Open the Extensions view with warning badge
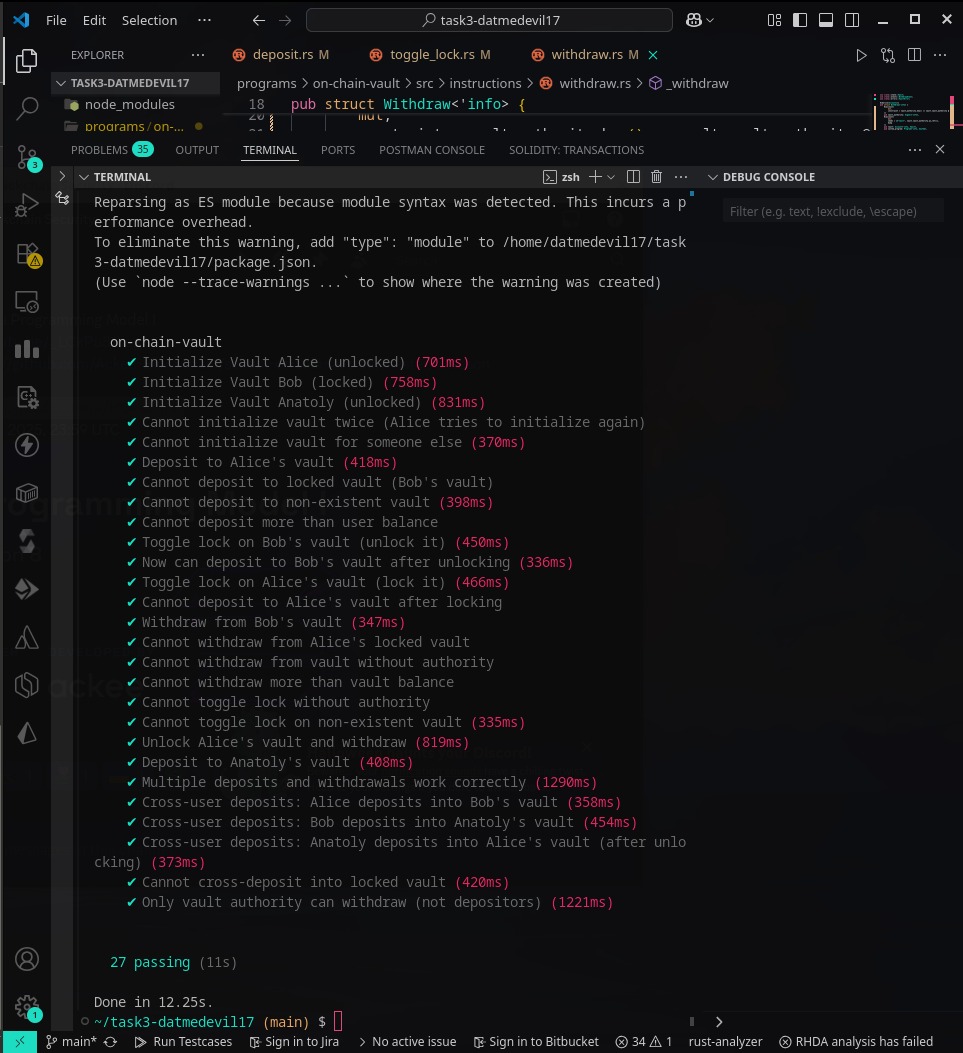This screenshot has height=1053, width=963. pos(27,253)
